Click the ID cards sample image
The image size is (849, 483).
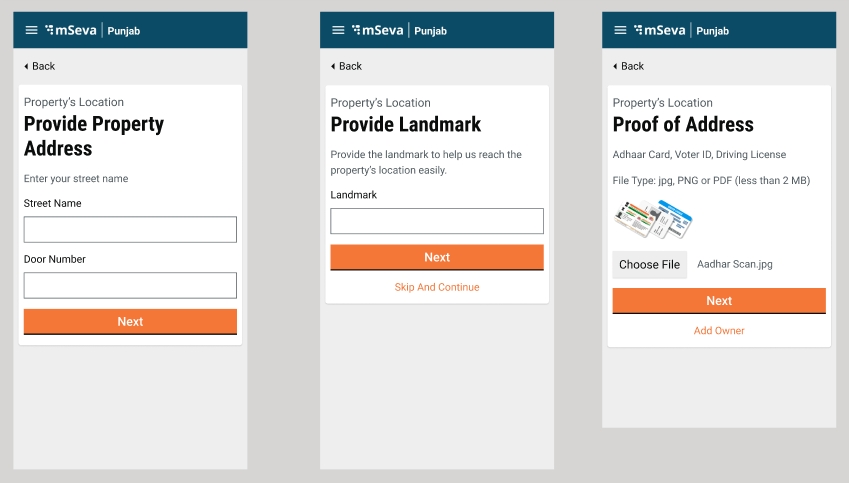pyautogui.click(x=652, y=219)
